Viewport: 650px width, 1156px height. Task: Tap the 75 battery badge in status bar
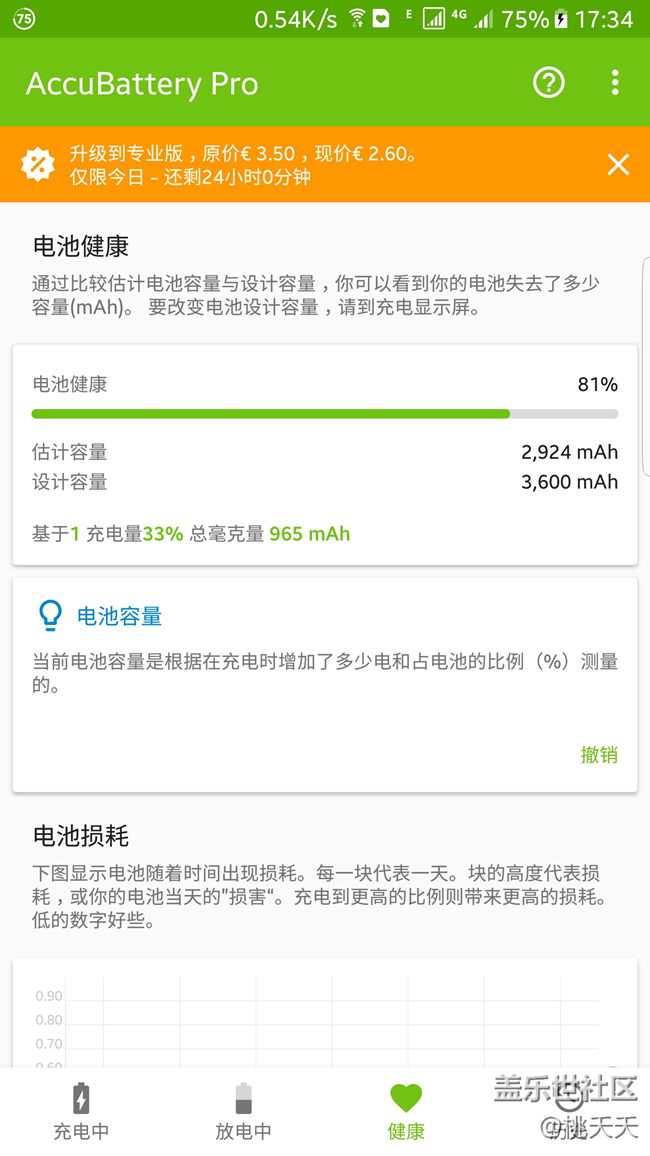click(24, 19)
